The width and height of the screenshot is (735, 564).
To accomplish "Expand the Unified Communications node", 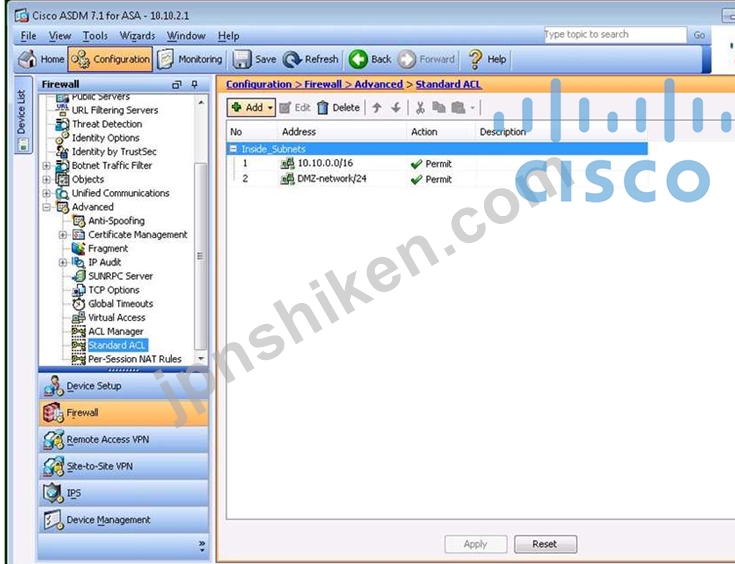I will [46, 193].
